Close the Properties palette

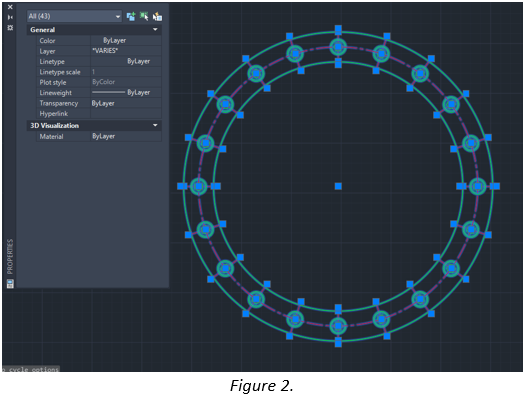pyautogui.click(x=10, y=7)
